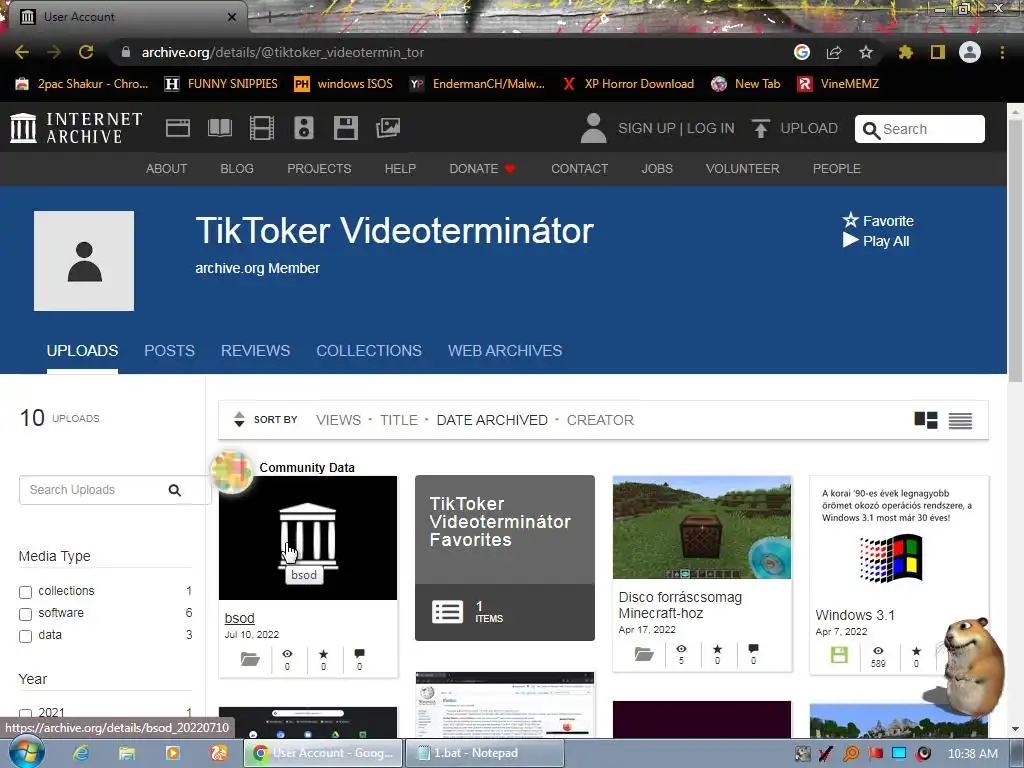Screen dimensions: 1024x768
Task: Reload the page with the refresh icon
Action: pos(86,52)
